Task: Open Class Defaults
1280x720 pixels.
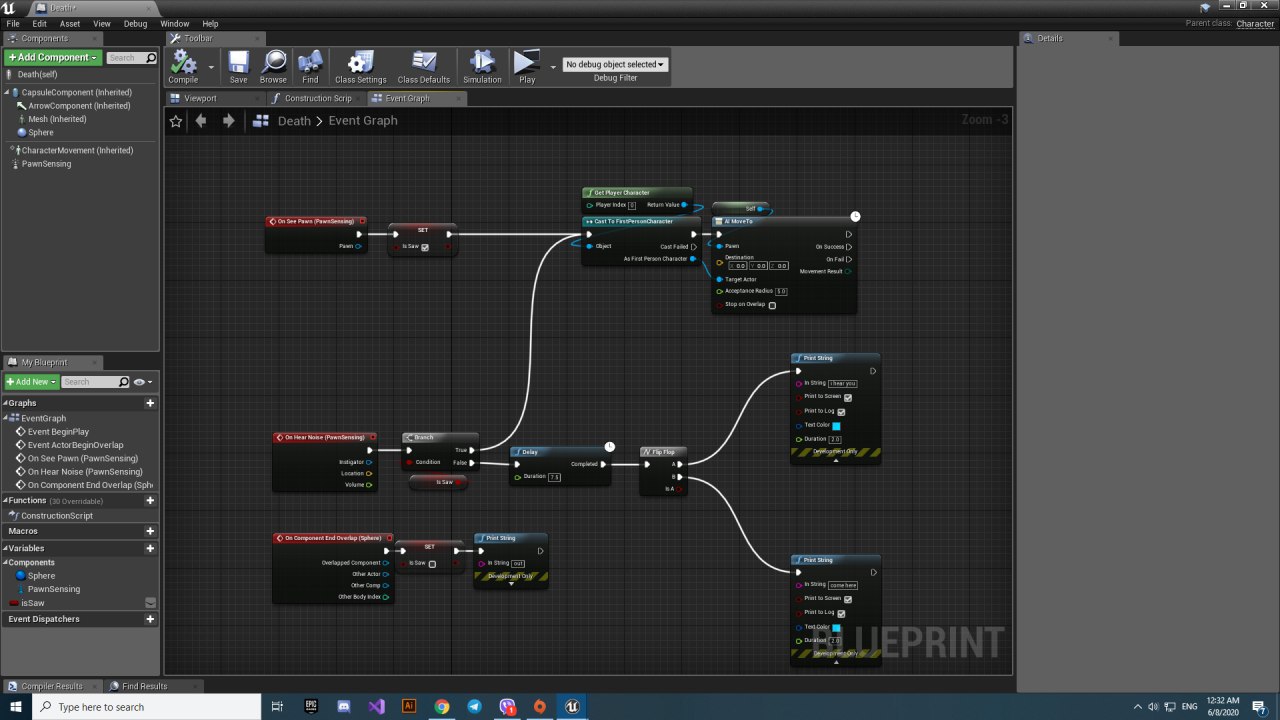Action: click(x=424, y=67)
